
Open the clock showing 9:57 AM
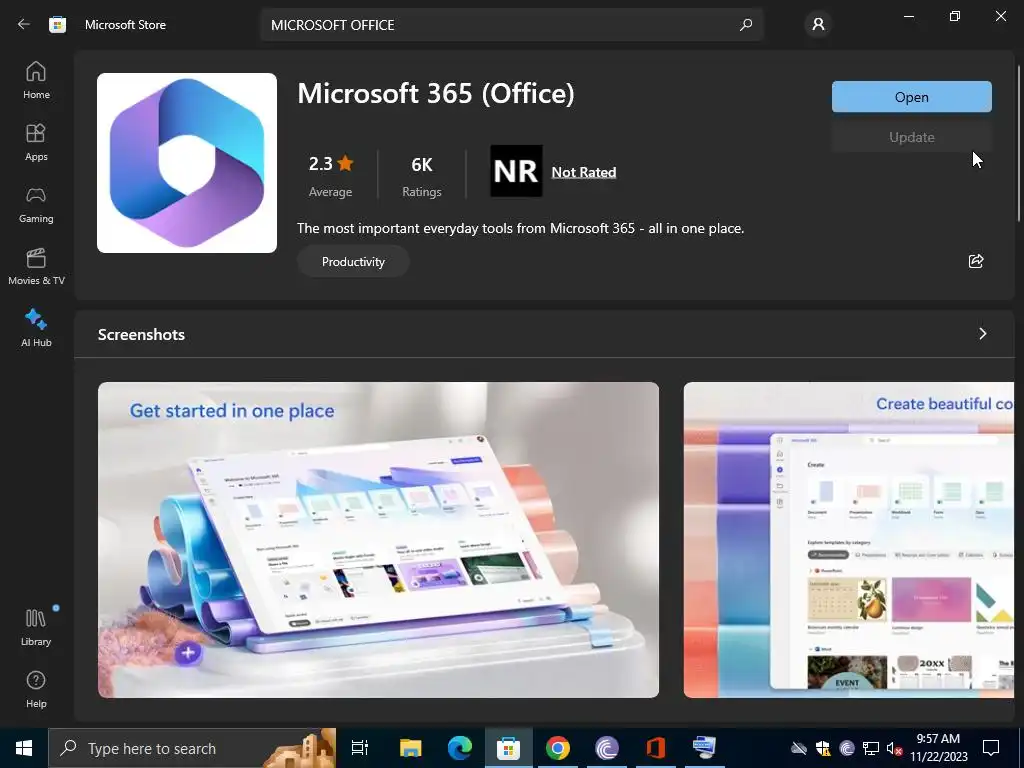938,748
